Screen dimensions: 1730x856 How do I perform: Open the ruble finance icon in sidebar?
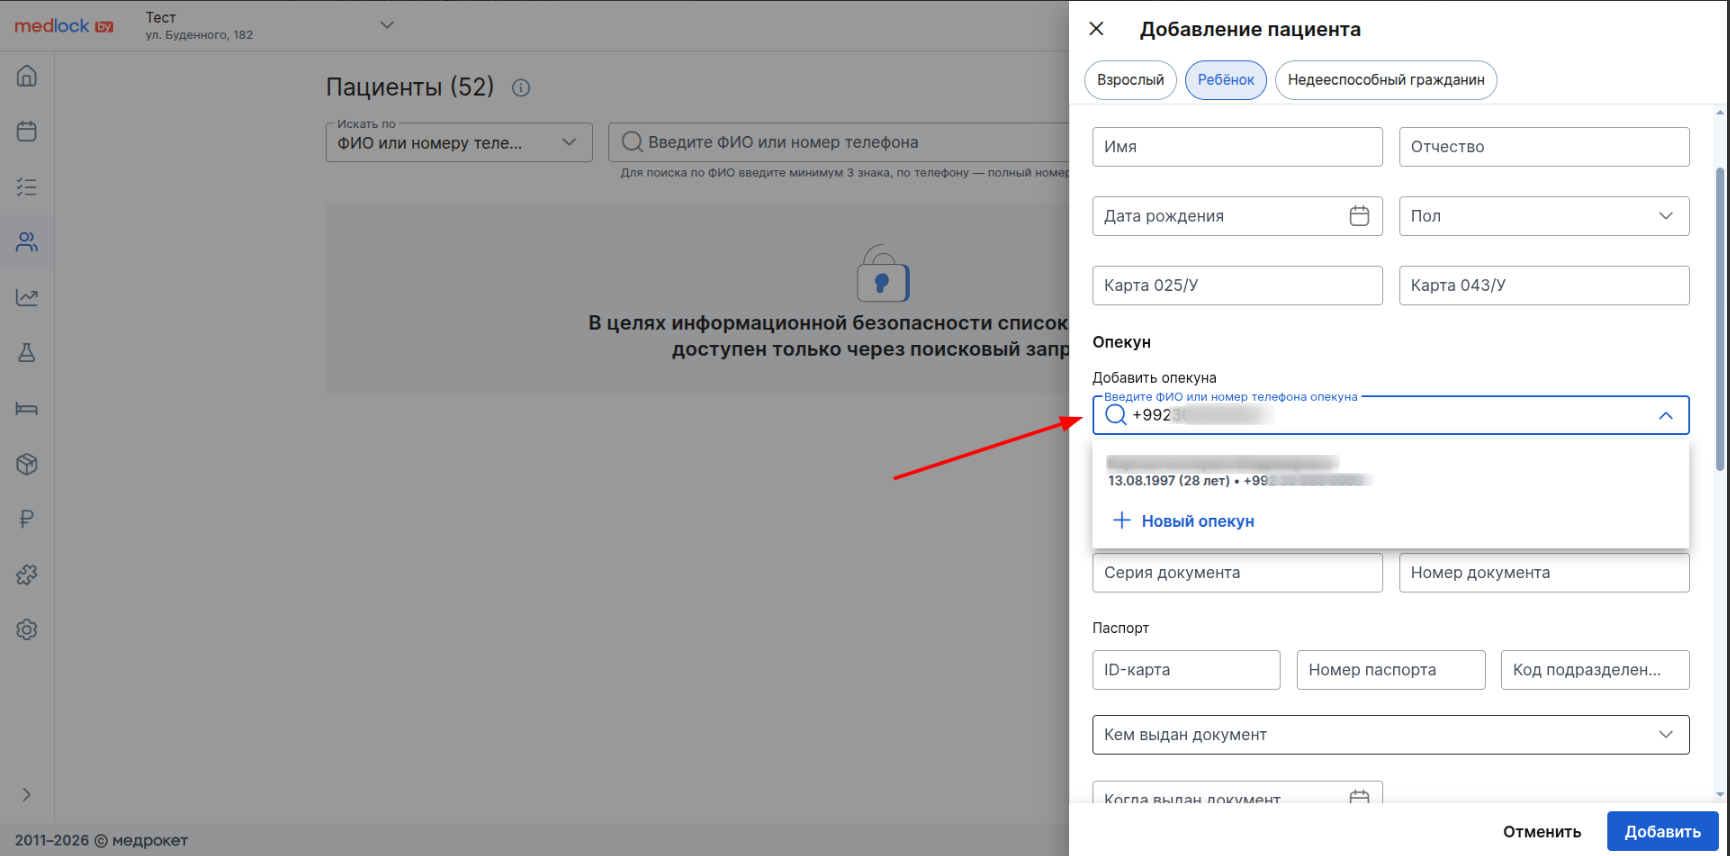click(27, 519)
